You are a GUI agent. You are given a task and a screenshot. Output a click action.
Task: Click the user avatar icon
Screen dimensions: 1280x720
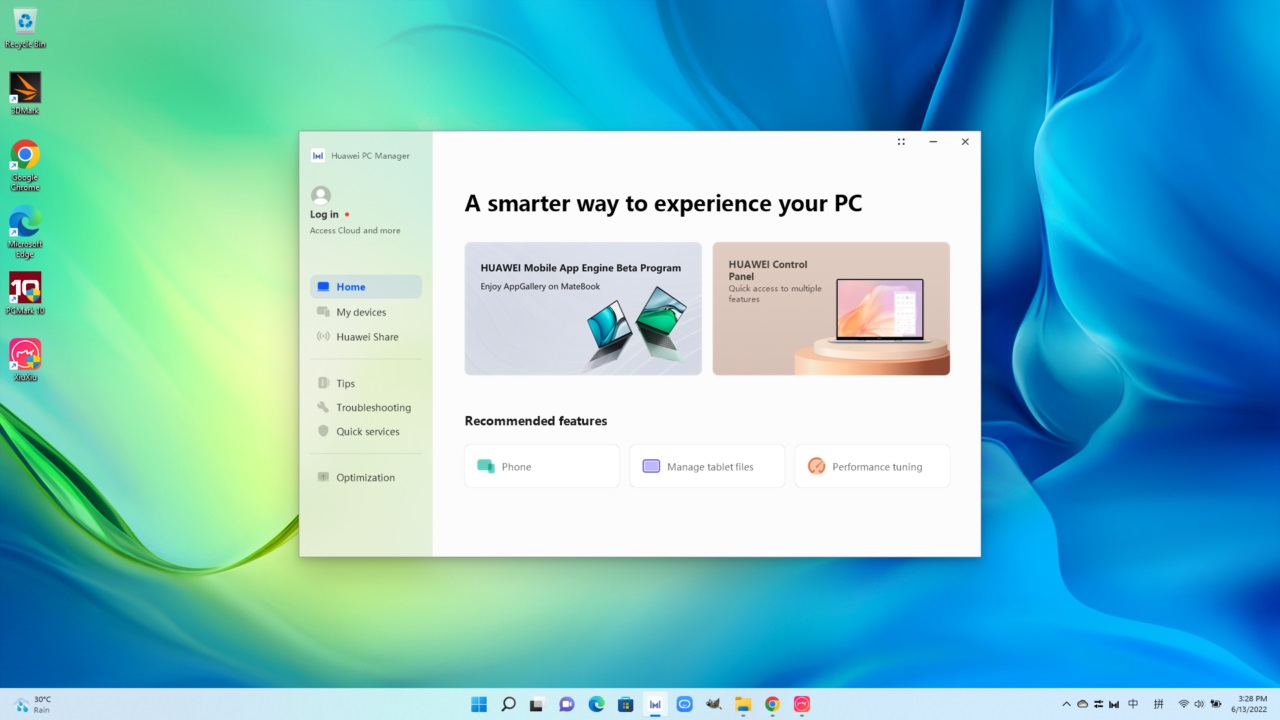click(320, 195)
